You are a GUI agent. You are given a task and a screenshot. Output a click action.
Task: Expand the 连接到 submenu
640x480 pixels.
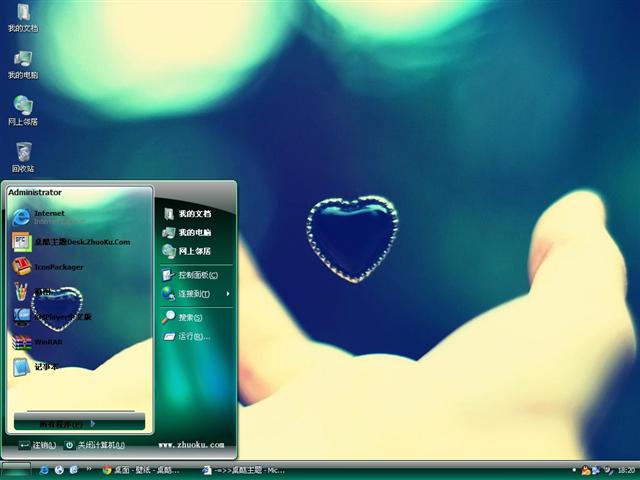[x=196, y=294]
